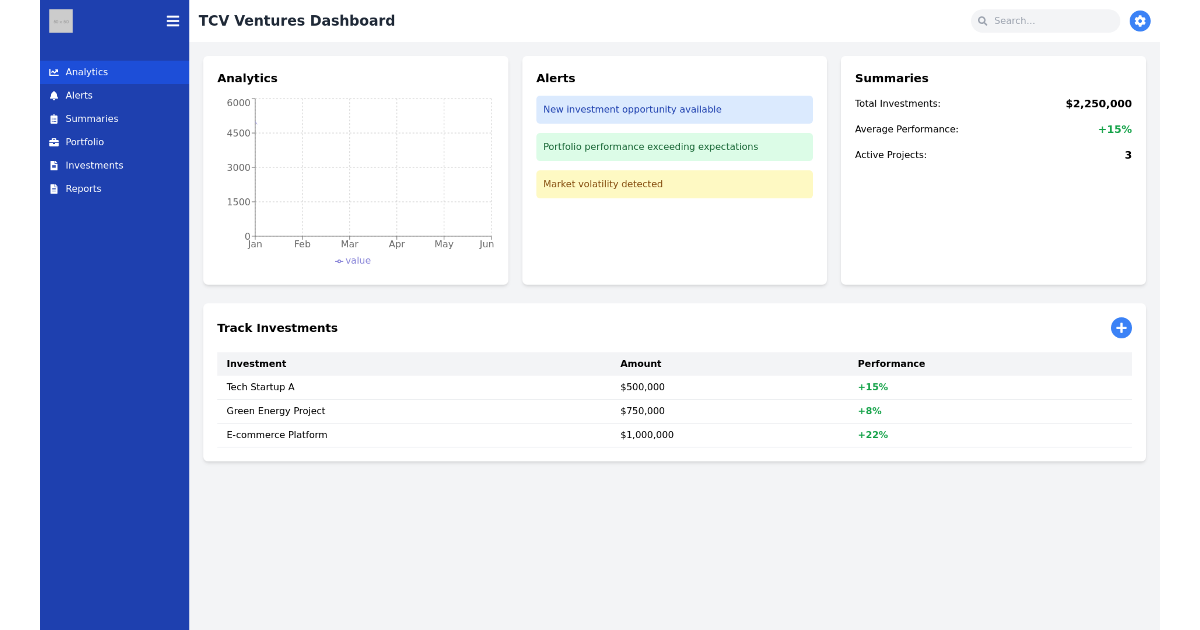Click the Portfolio performance exceeding expectations banner

pyautogui.click(x=674, y=147)
